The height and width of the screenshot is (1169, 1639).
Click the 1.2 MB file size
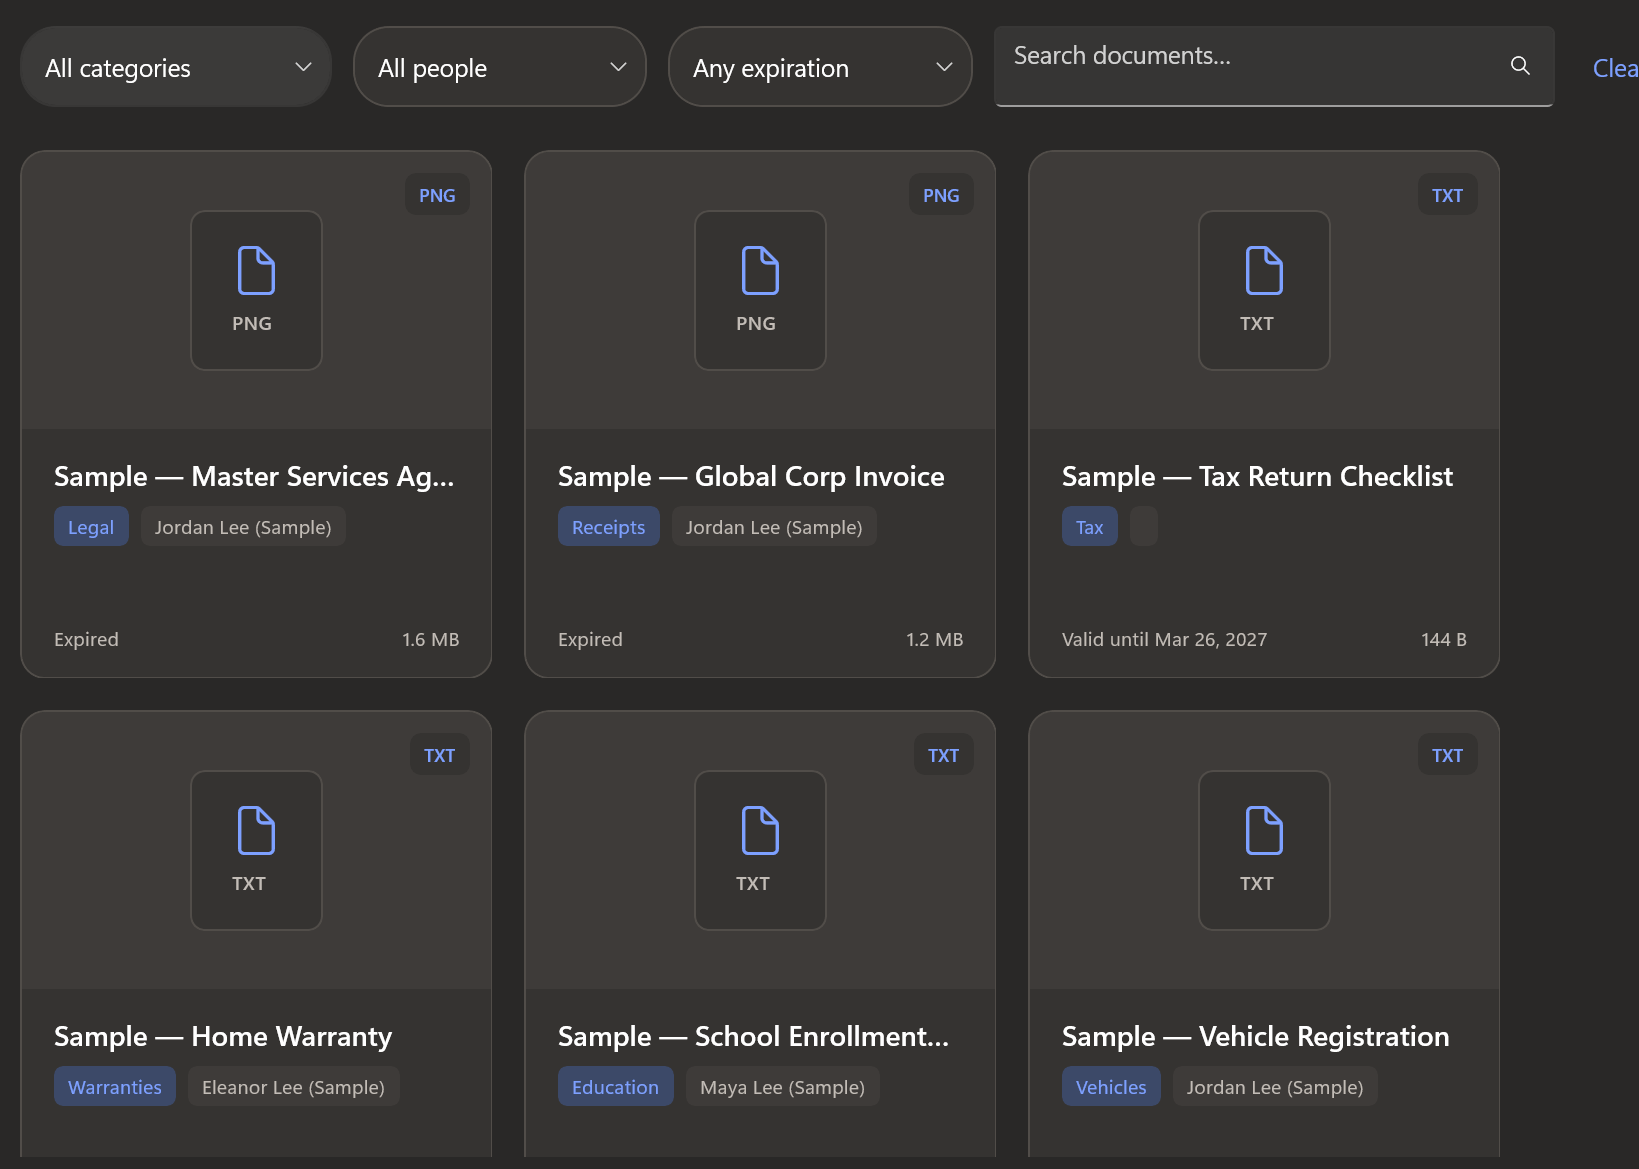point(935,639)
